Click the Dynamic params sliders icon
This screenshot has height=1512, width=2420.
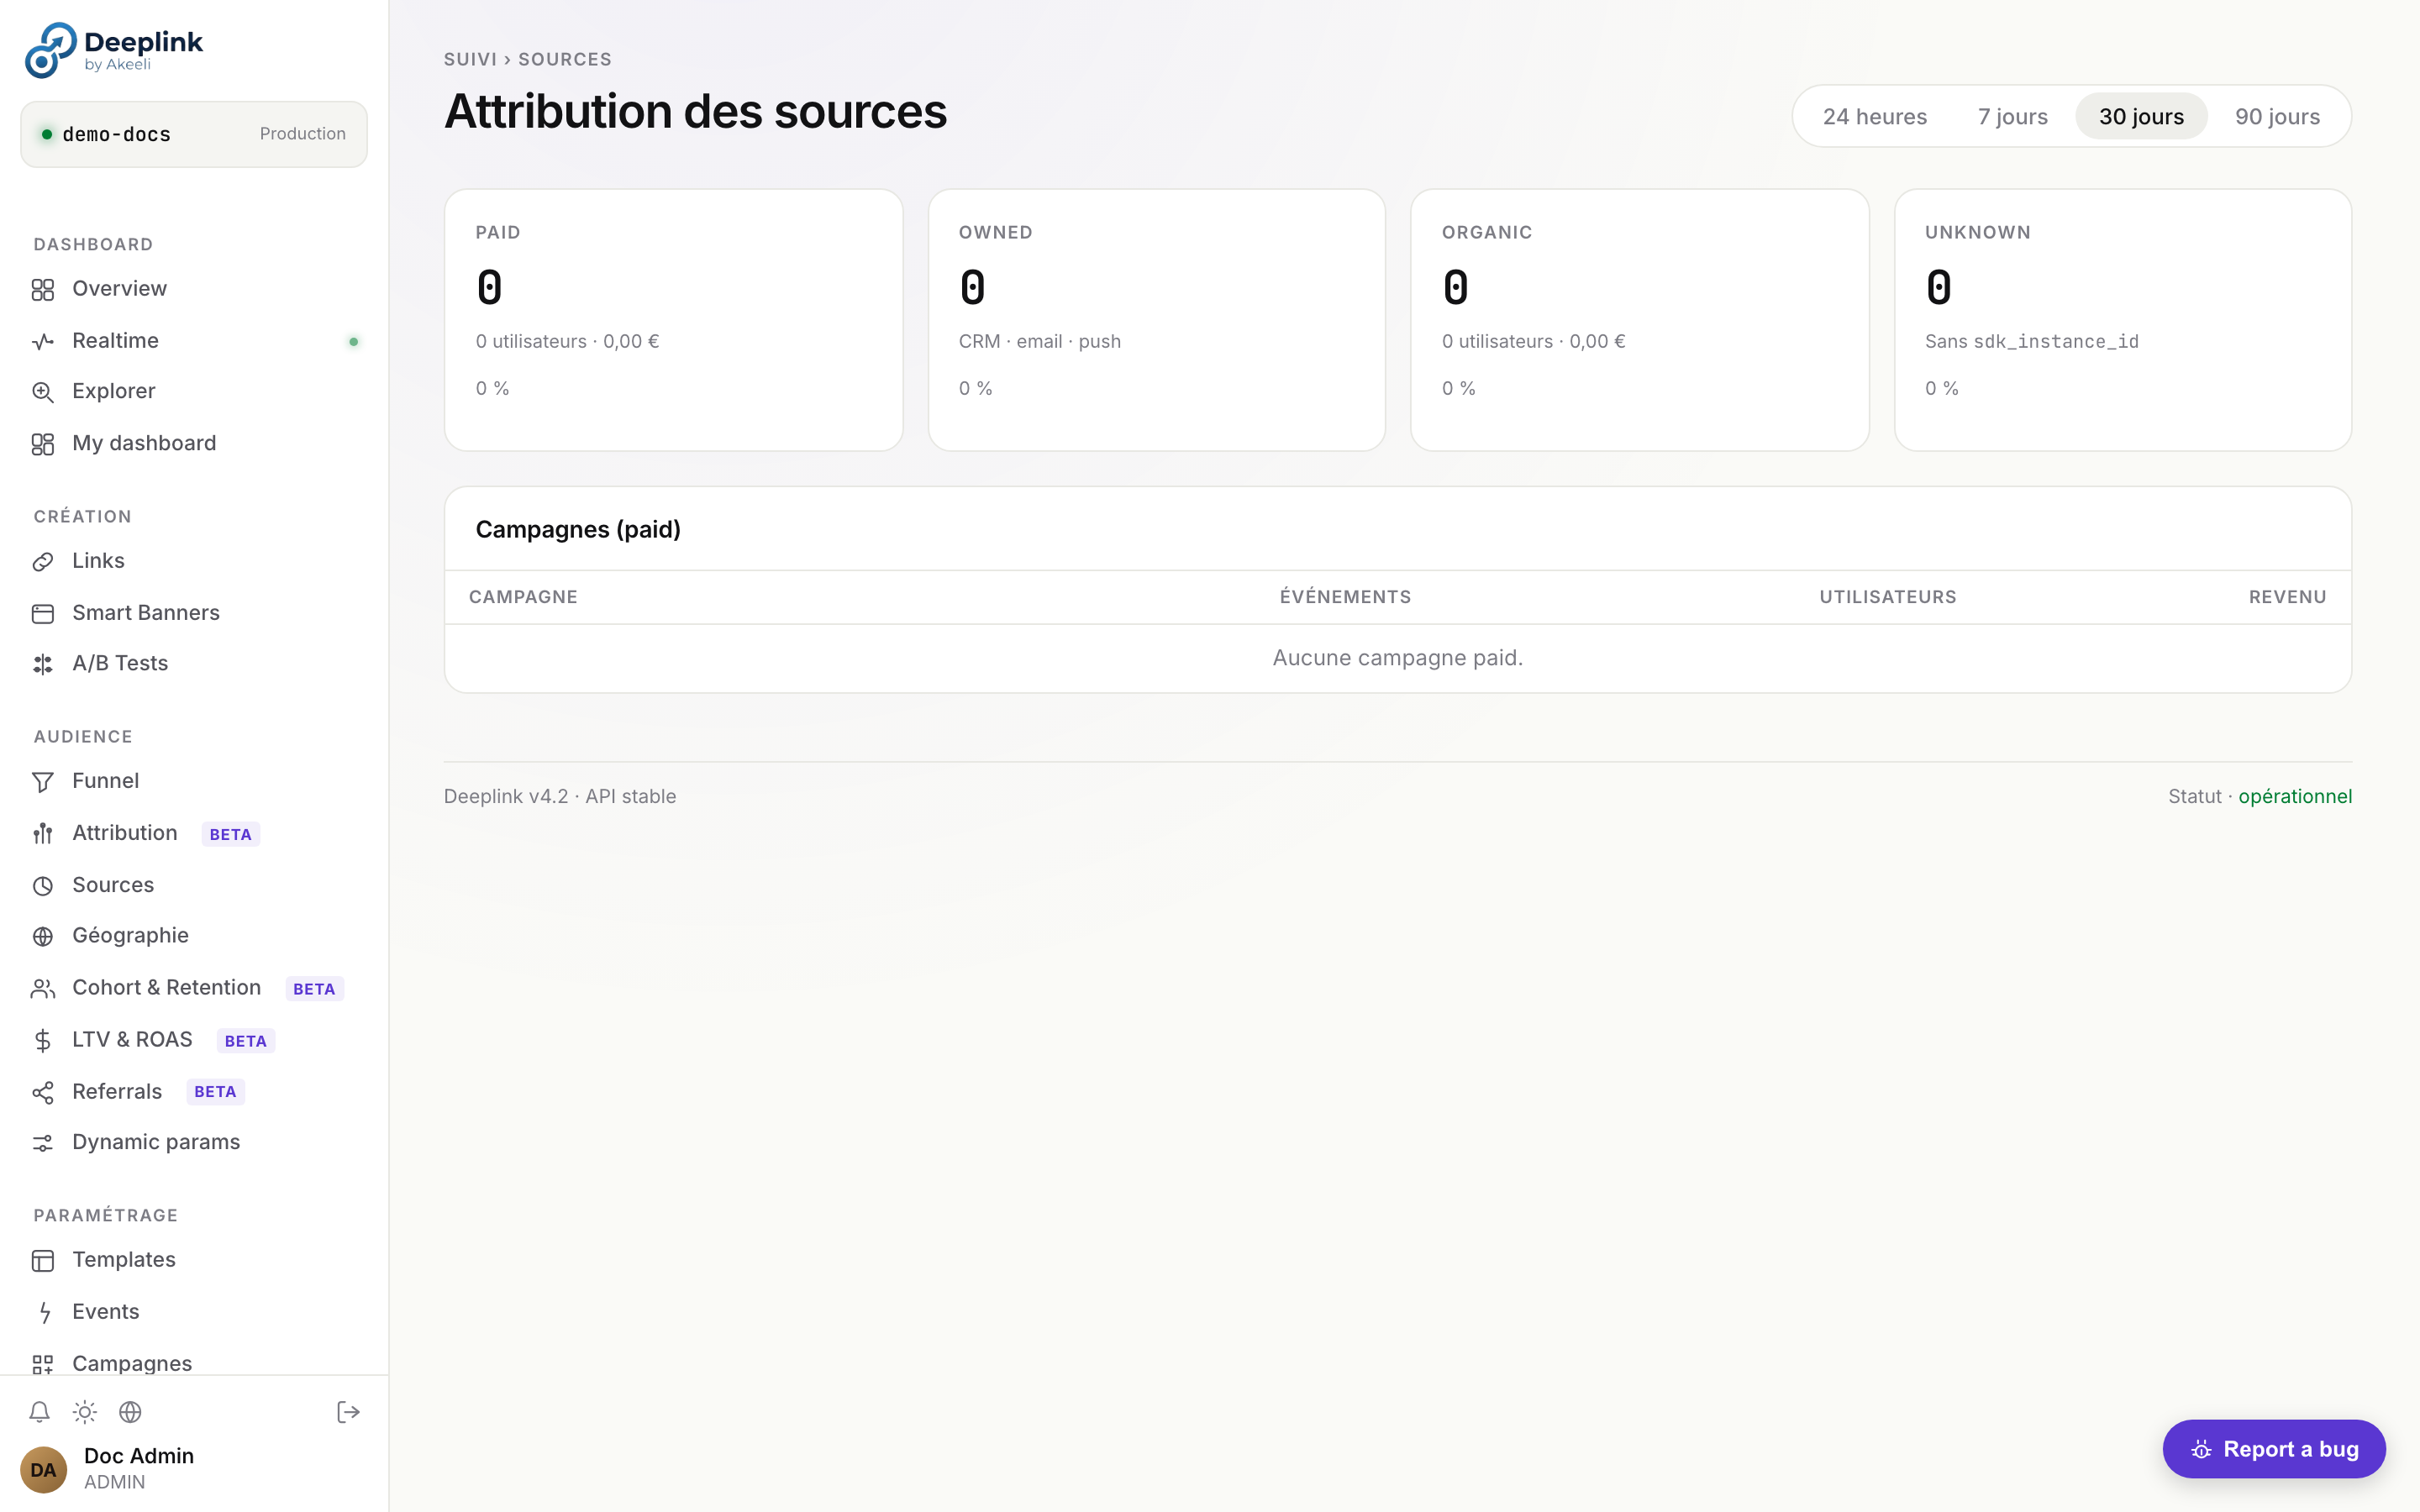[x=42, y=1143]
